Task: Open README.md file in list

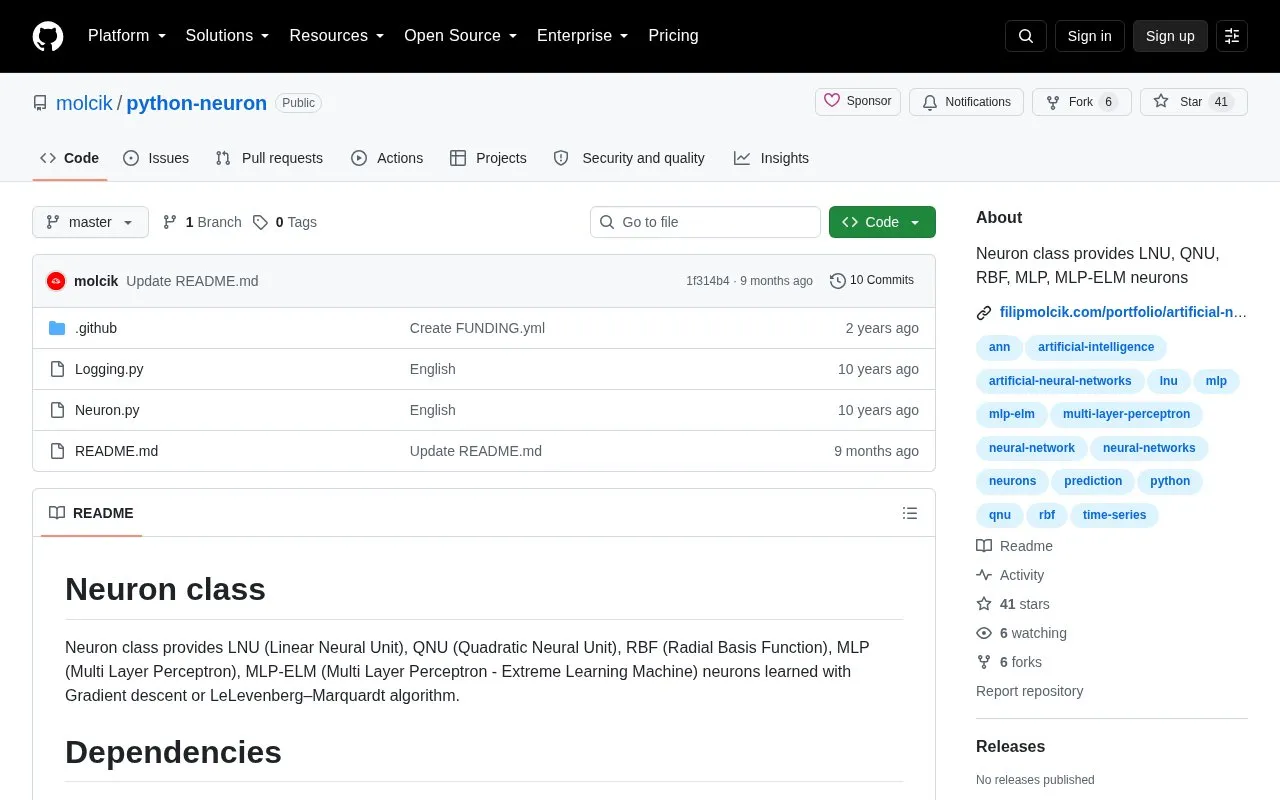Action: pyautogui.click(x=116, y=451)
